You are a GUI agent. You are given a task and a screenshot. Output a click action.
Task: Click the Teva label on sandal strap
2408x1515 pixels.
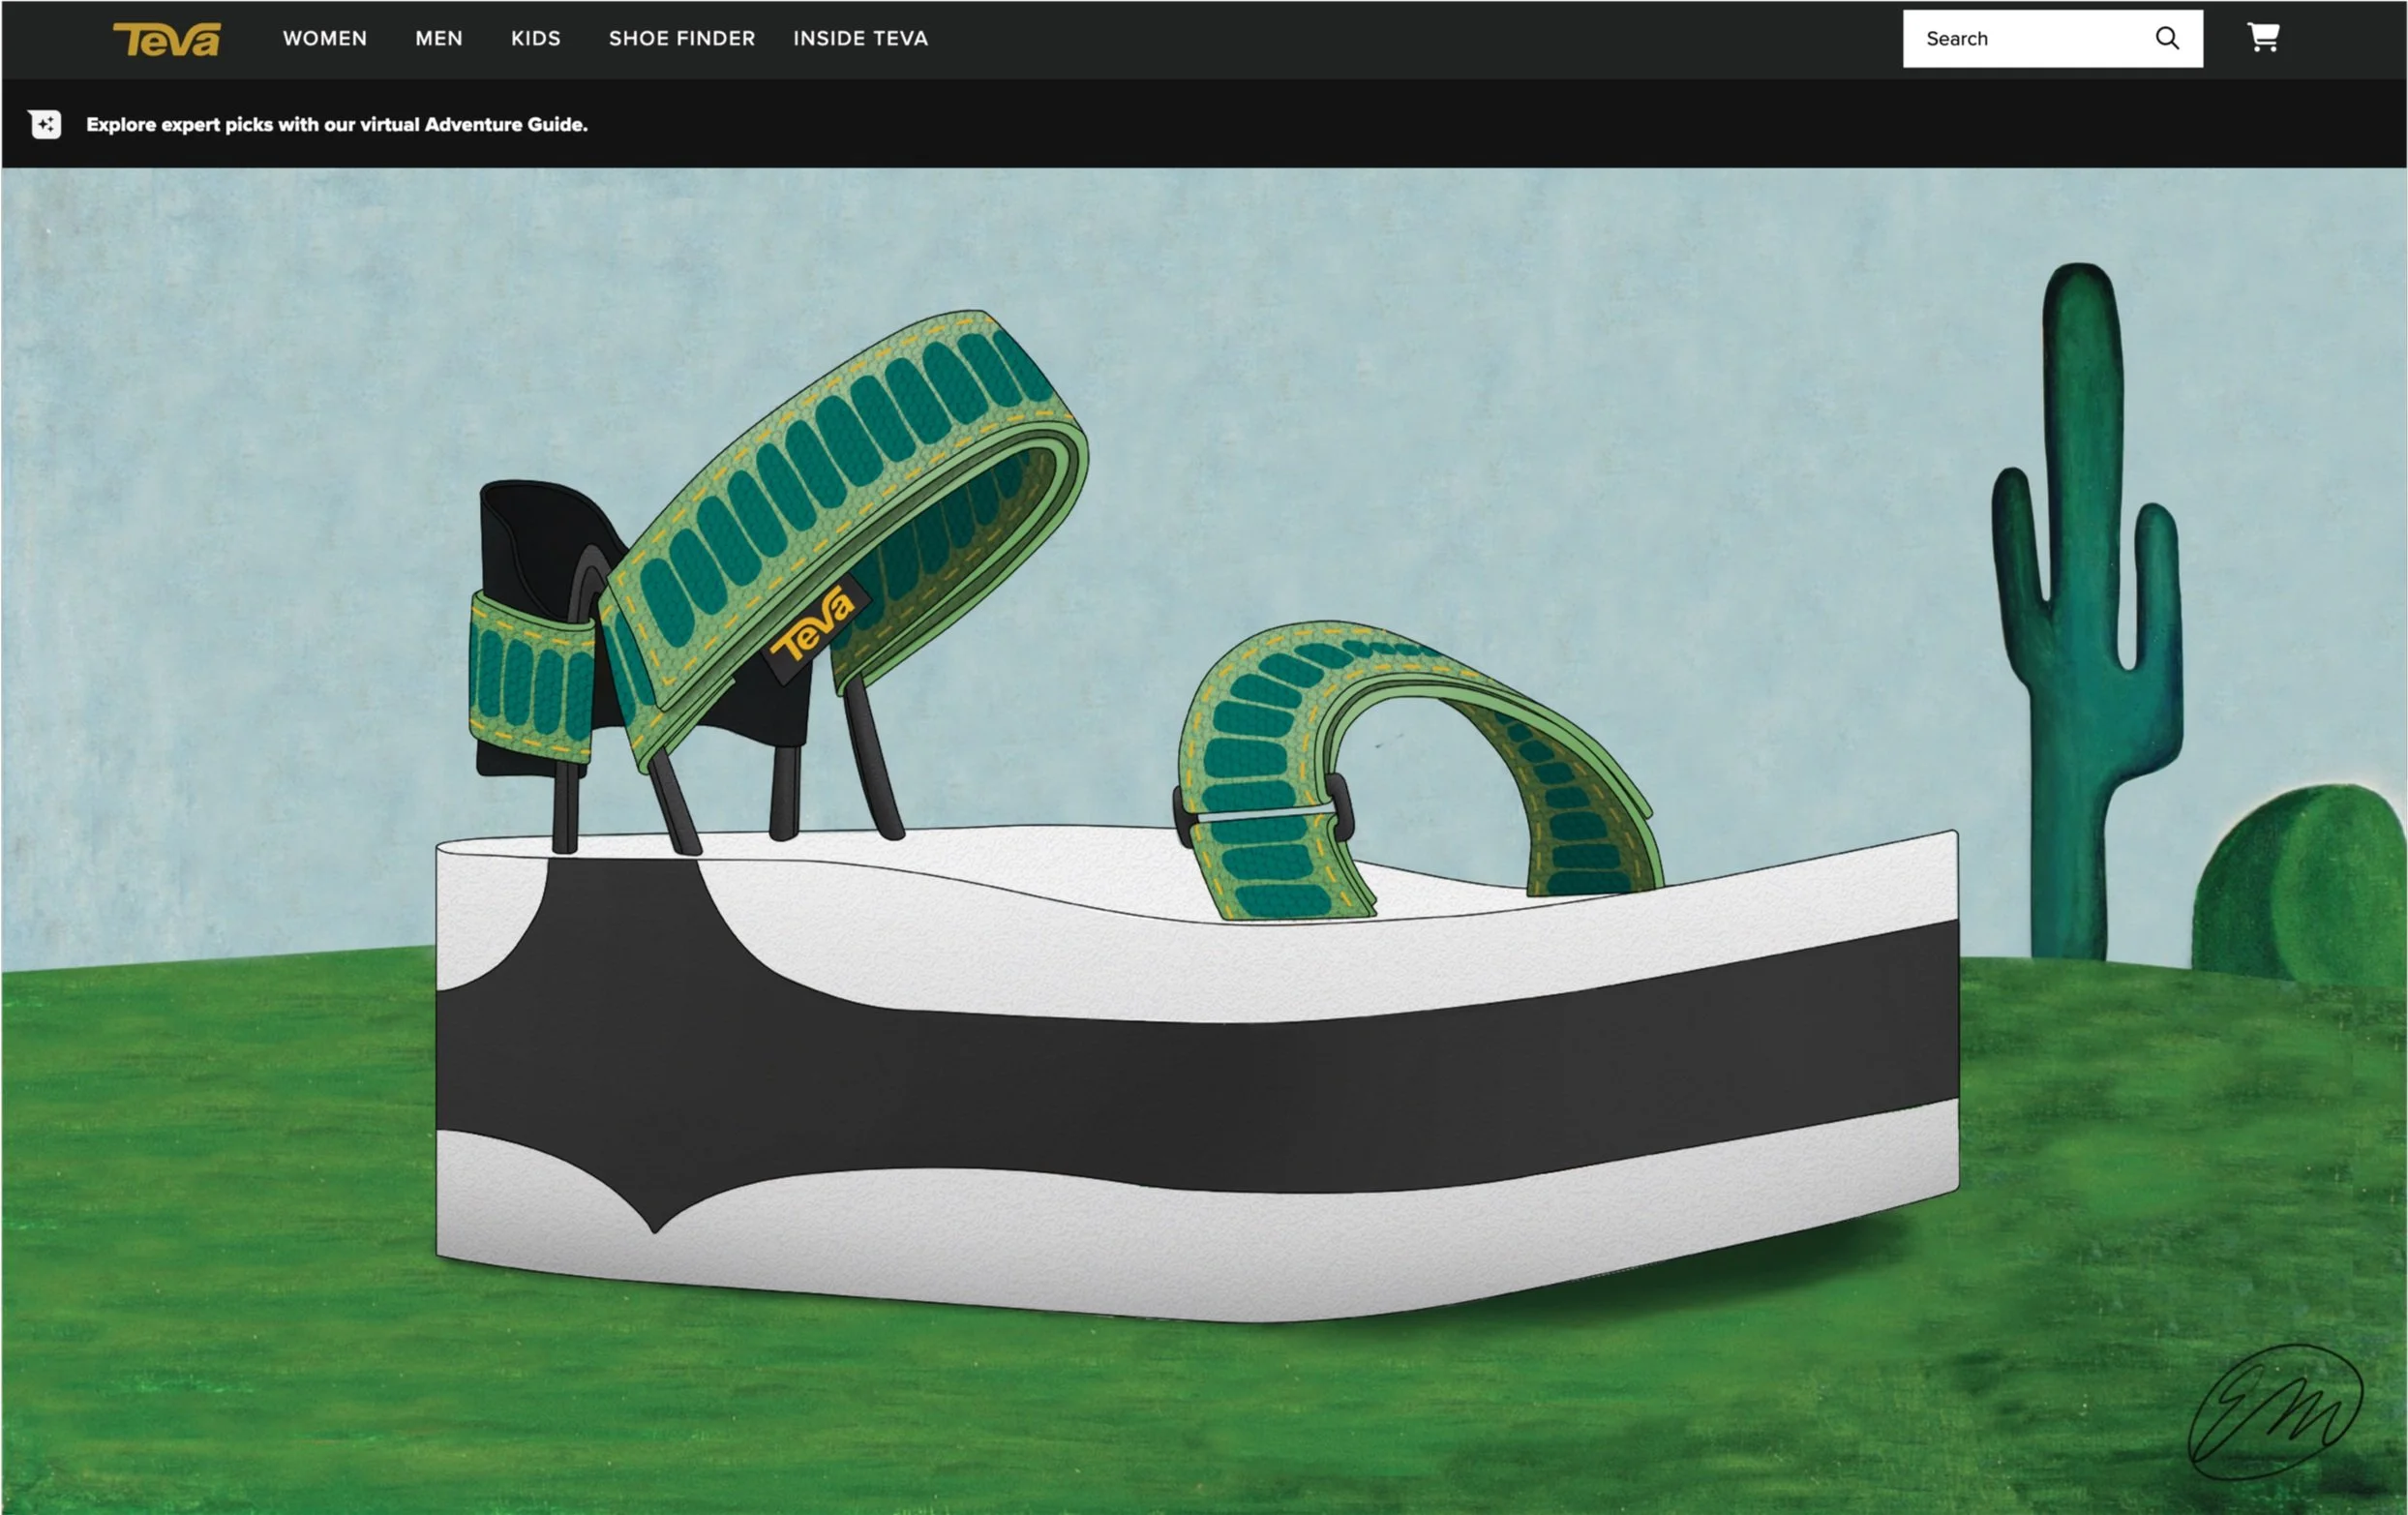[815, 626]
